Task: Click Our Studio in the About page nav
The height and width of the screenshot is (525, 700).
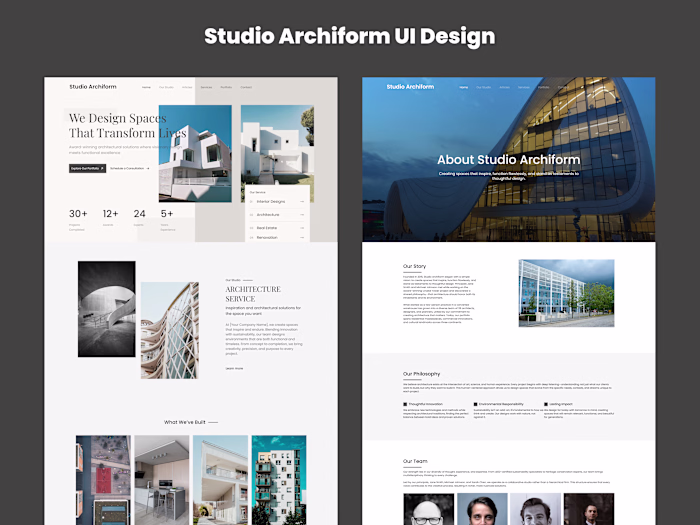Action: coord(483,88)
